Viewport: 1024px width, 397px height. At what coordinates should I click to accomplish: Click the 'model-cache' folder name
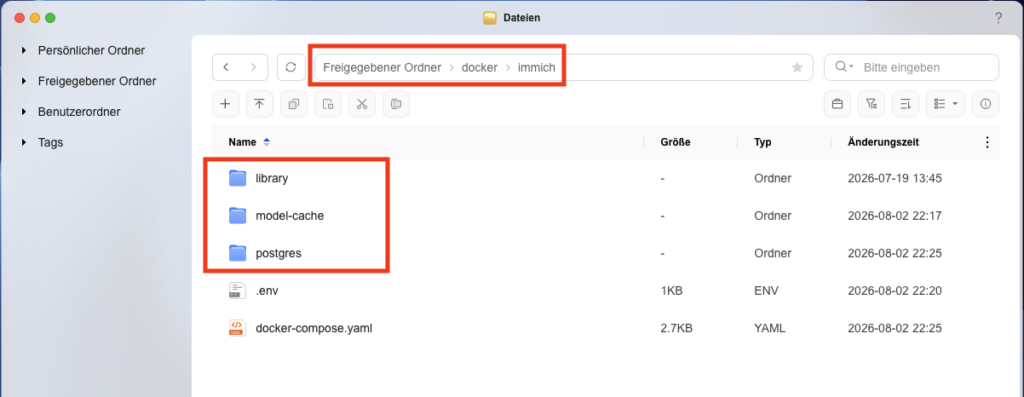[x=289, y=215]
